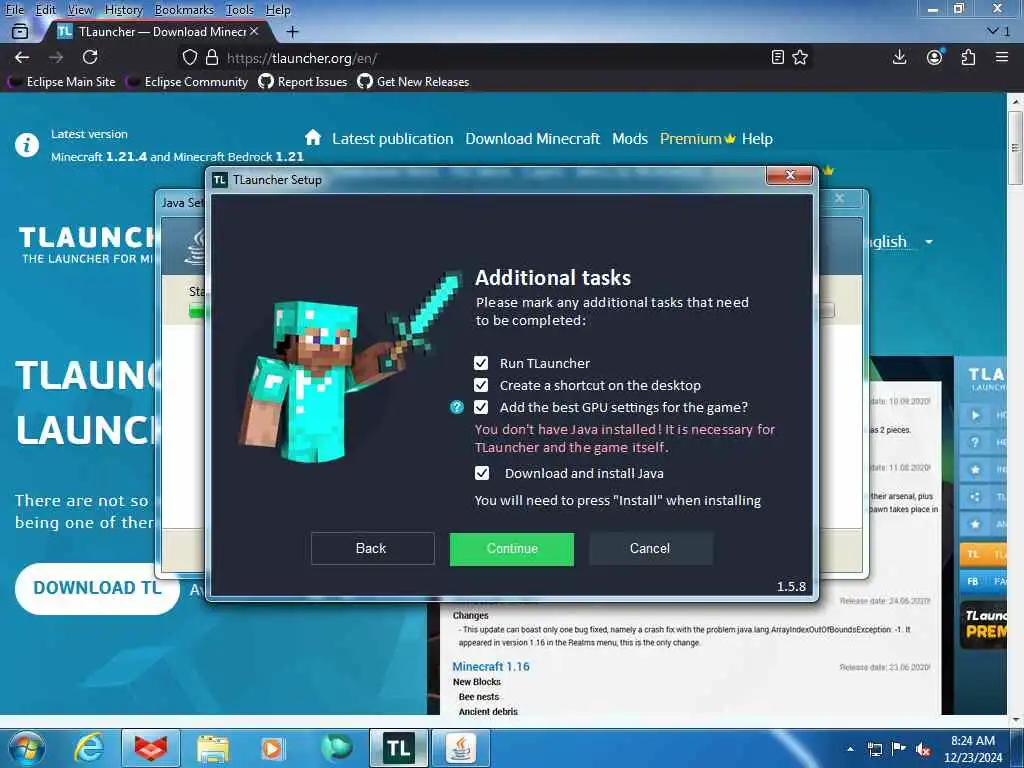The image size is (1024, 768).
Task: Open the Edit menu
Action: 46,10
